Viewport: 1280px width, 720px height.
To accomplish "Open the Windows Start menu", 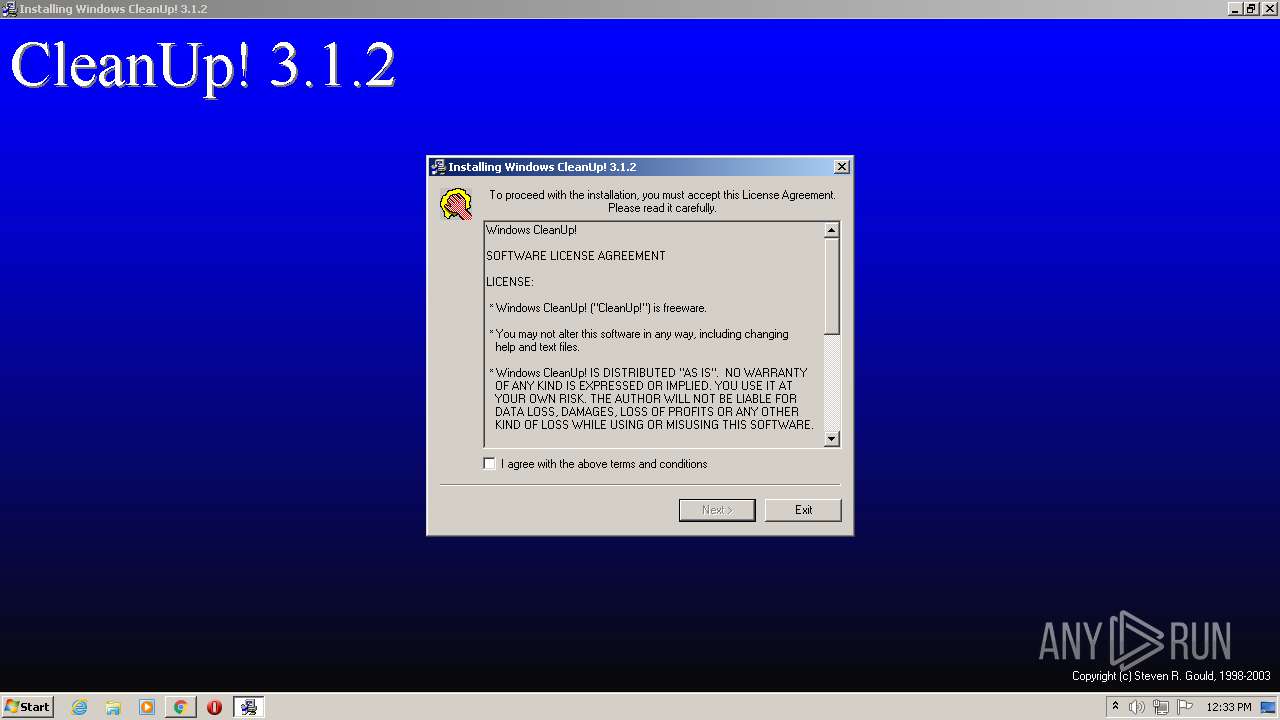I will coord(28,707).
